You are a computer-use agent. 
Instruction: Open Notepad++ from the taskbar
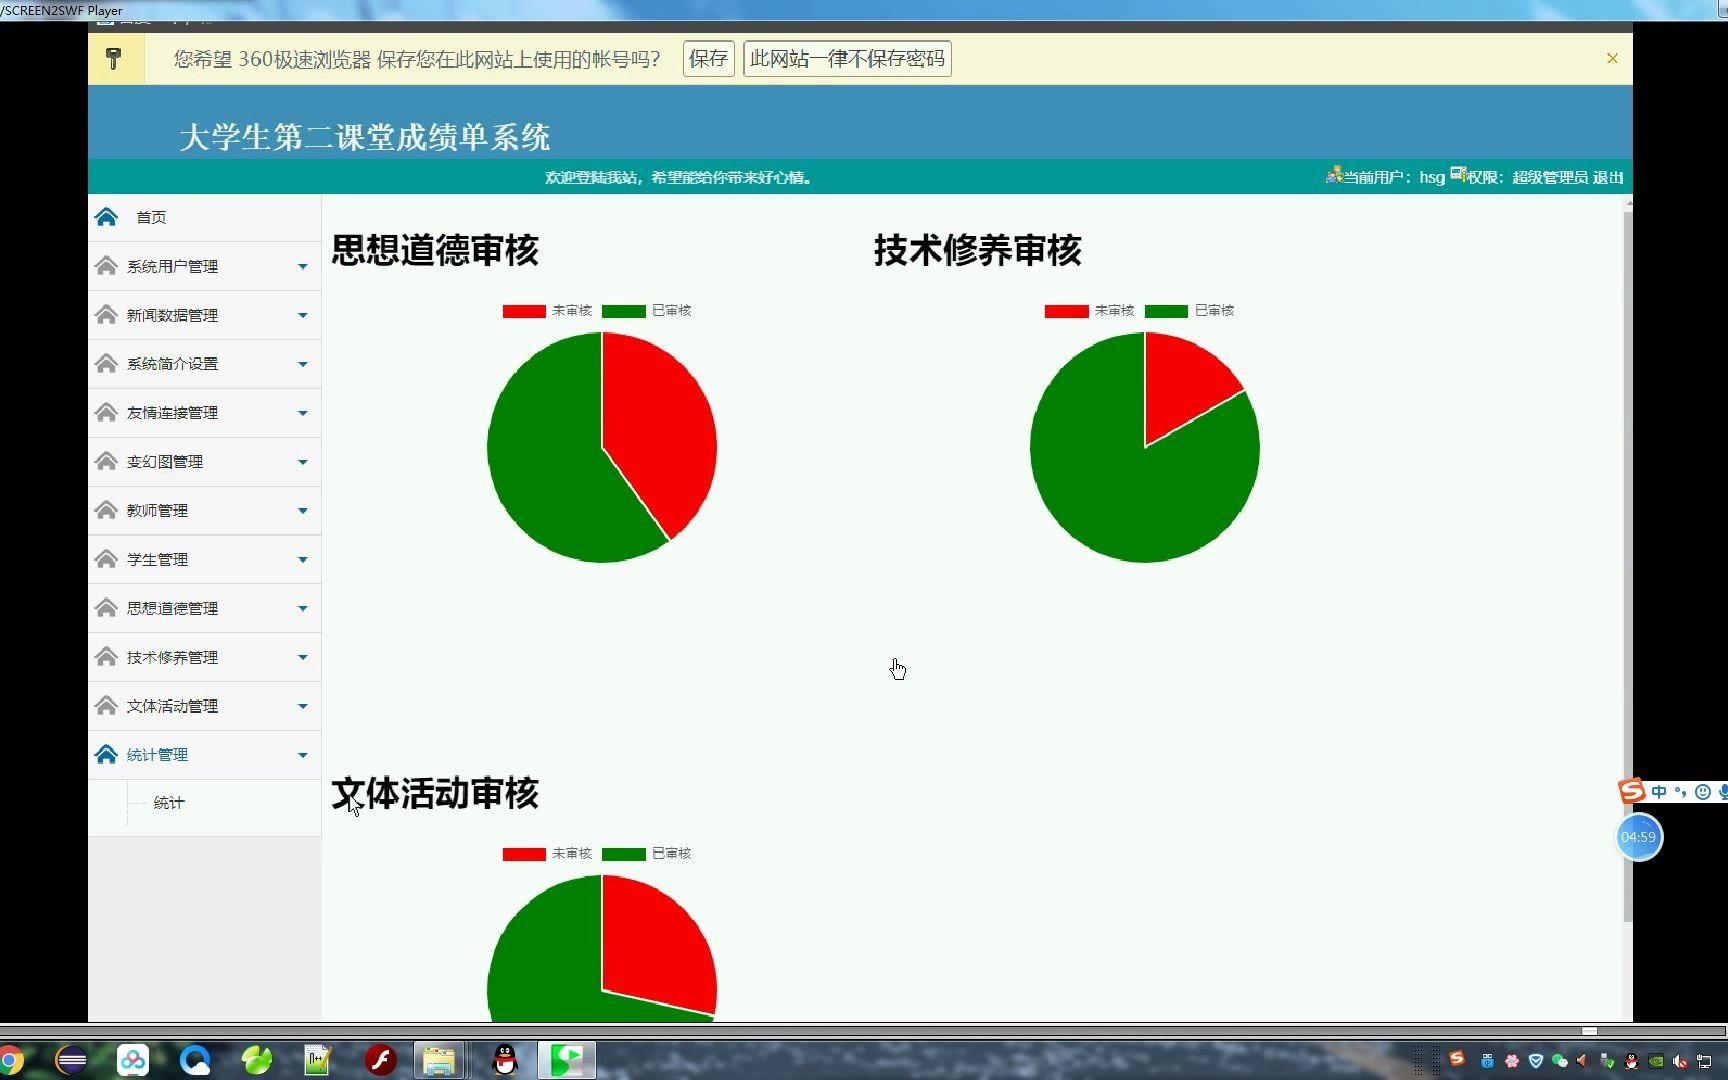coord(318,1060)
